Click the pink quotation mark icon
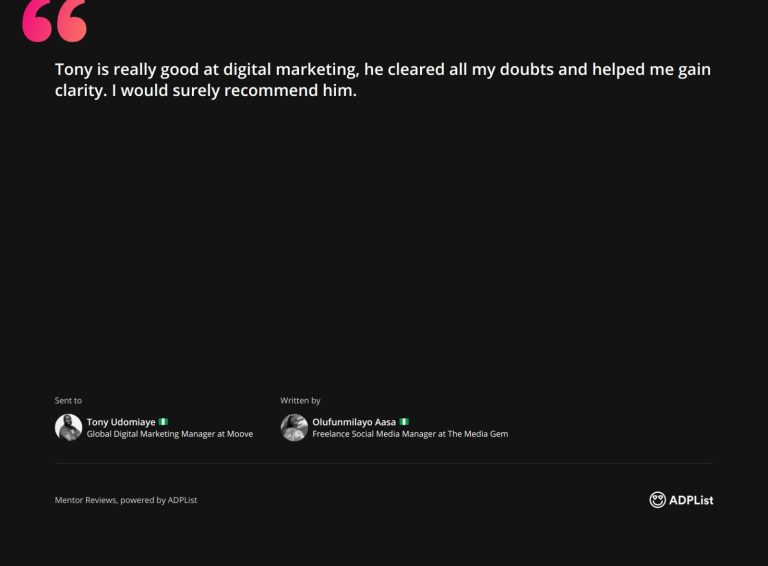This screenshot has width=768, height=566. pos(54,21)
